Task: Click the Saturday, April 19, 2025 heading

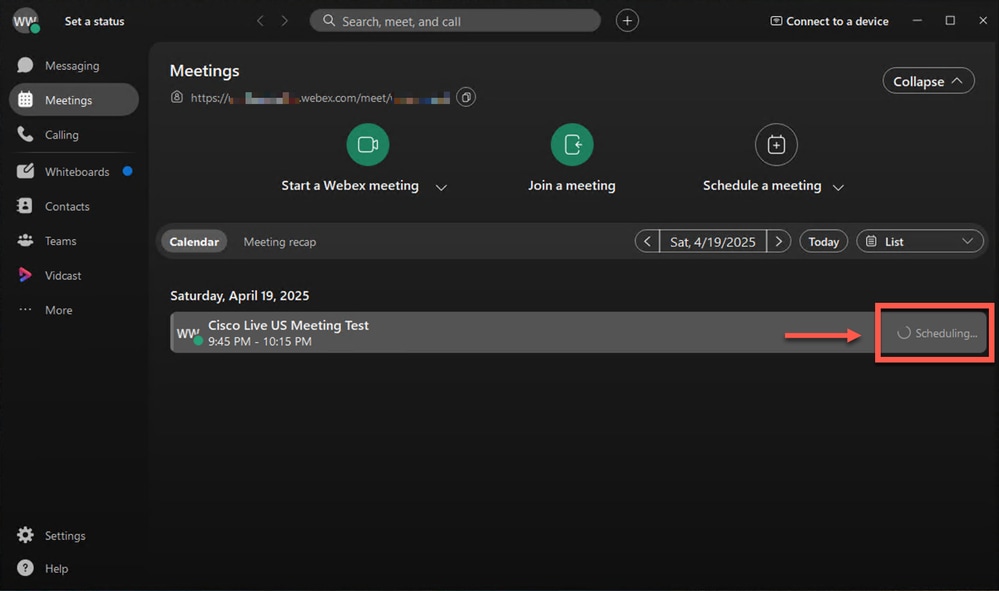Action: click(x=240, y=296)
